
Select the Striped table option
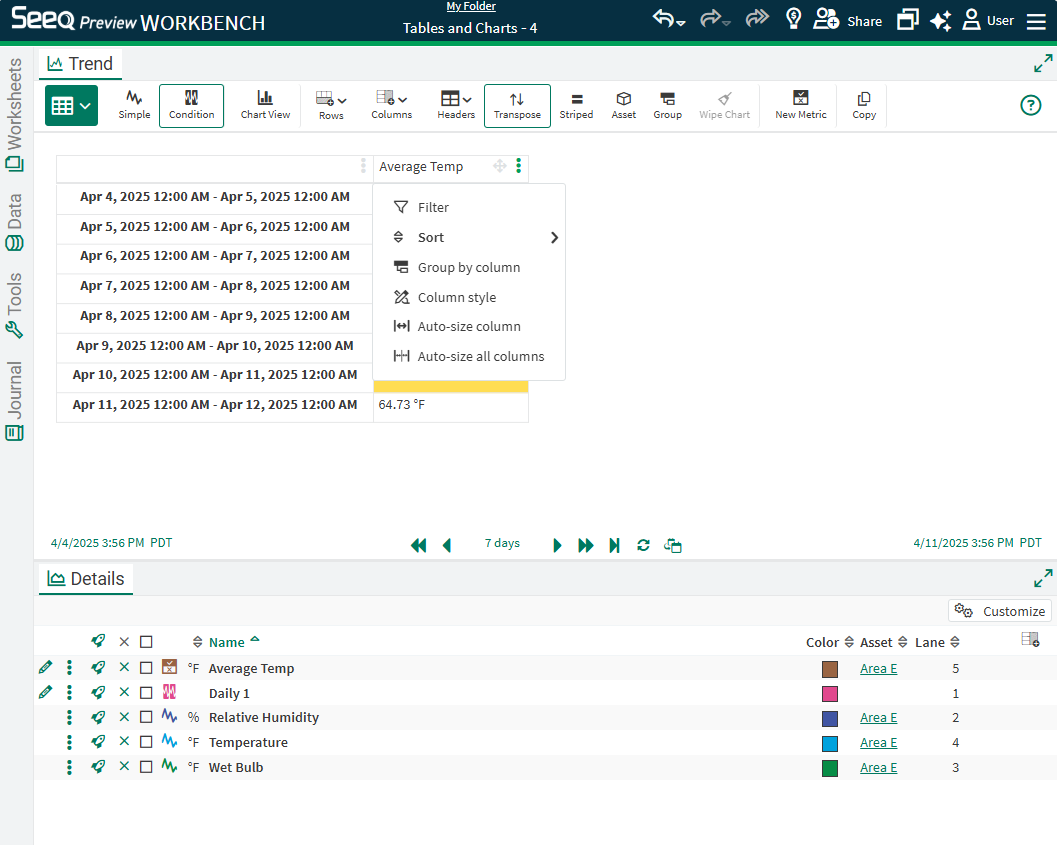pyautogui.click(x=576, y=105)
